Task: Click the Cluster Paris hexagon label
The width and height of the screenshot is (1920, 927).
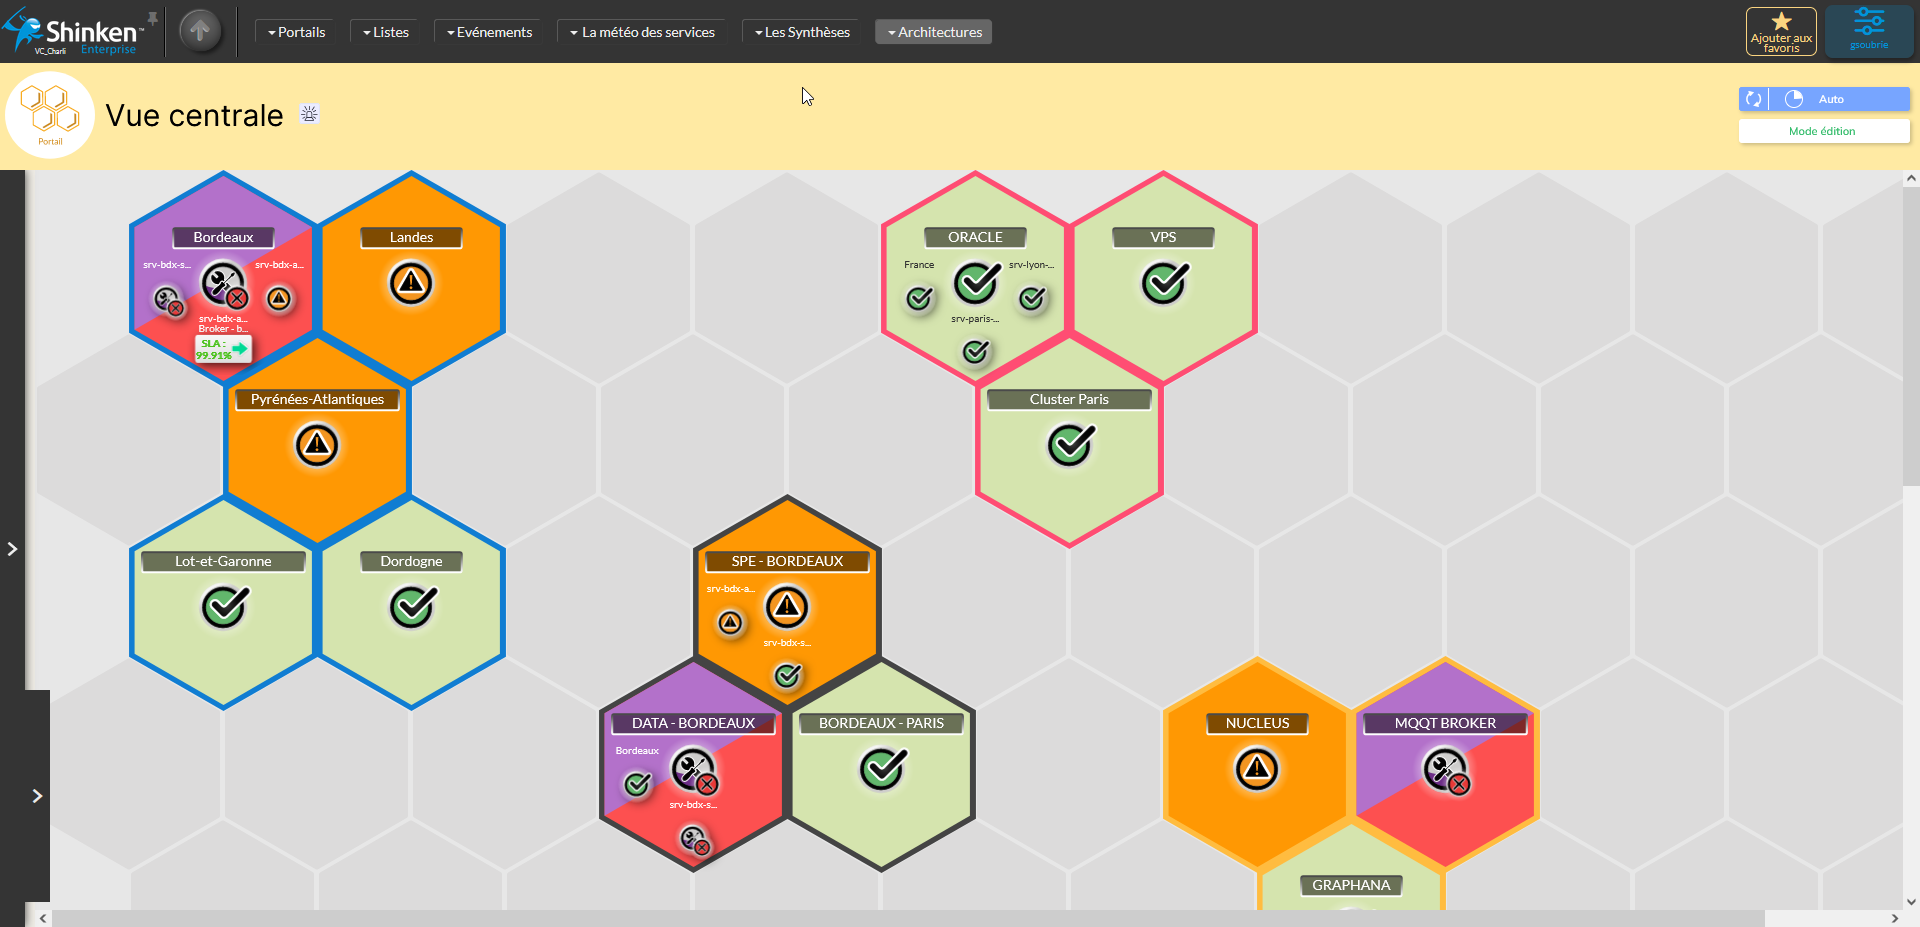Action: coord(1069,399)
